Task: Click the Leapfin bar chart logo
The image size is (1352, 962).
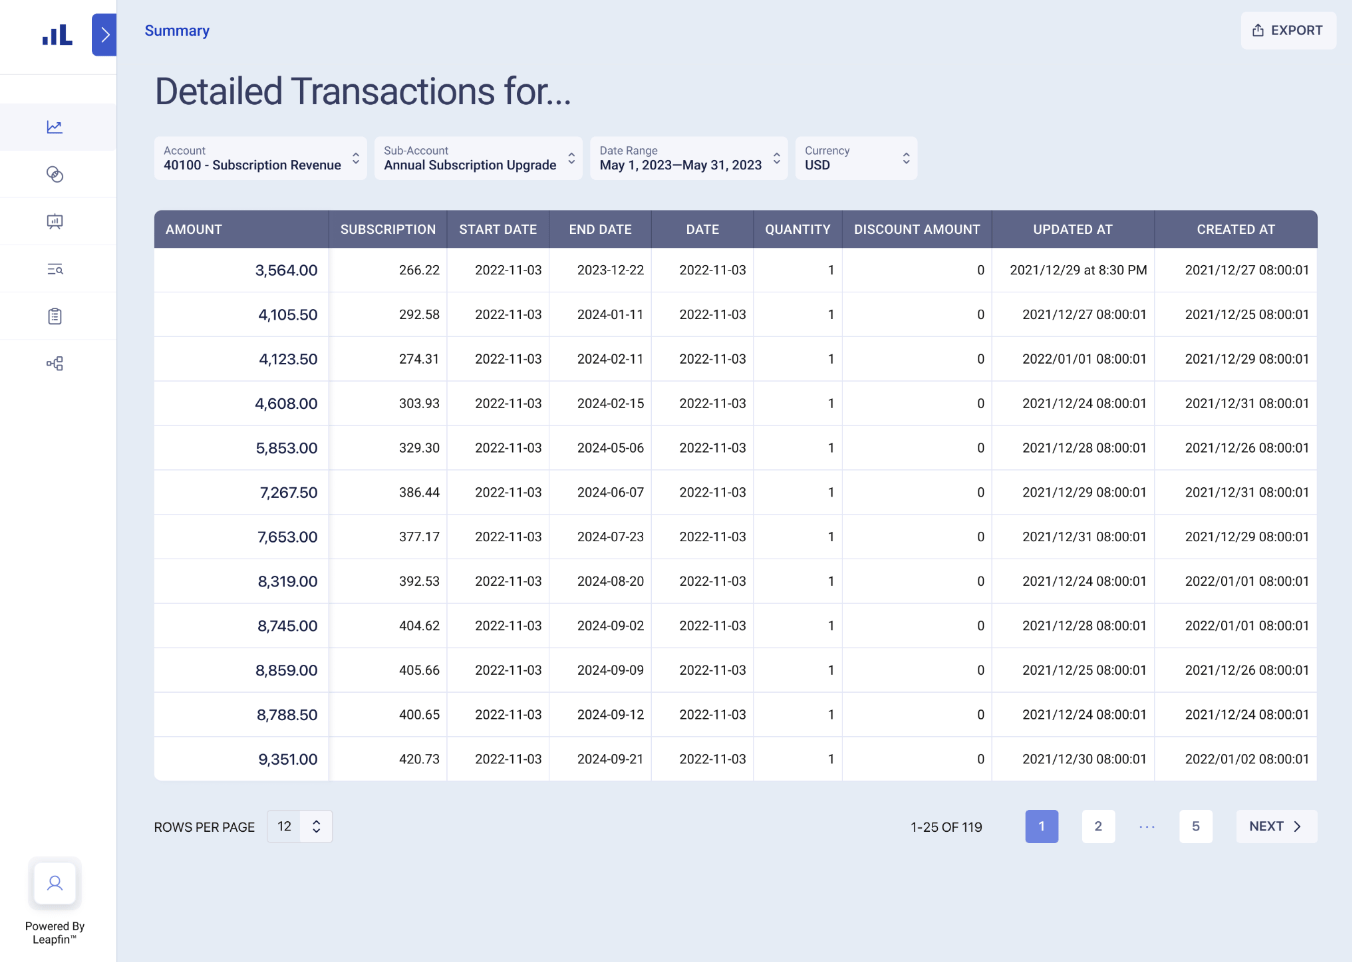Action: [x=57, y=36]
